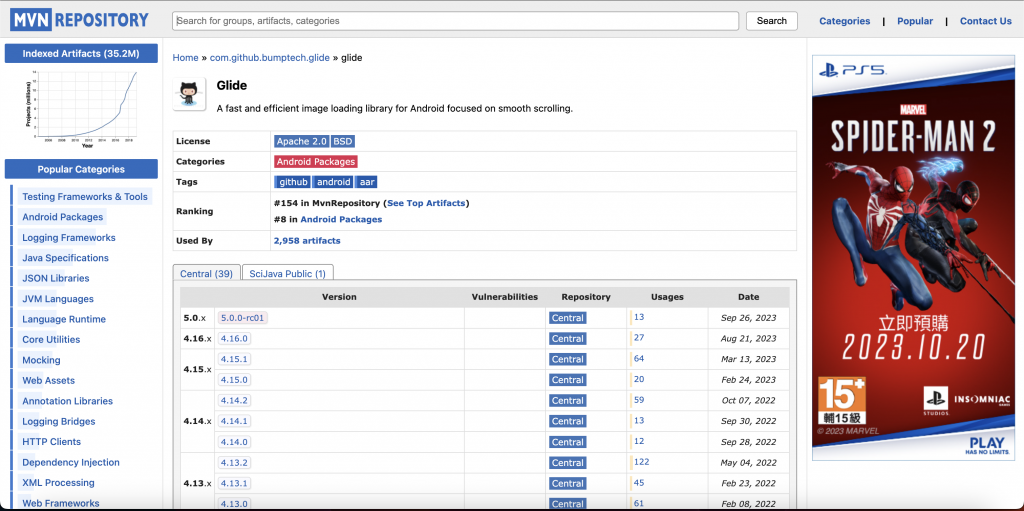Open Logging Bridges category
This screenshot has width=1024, height=511.
pos(59,421)
